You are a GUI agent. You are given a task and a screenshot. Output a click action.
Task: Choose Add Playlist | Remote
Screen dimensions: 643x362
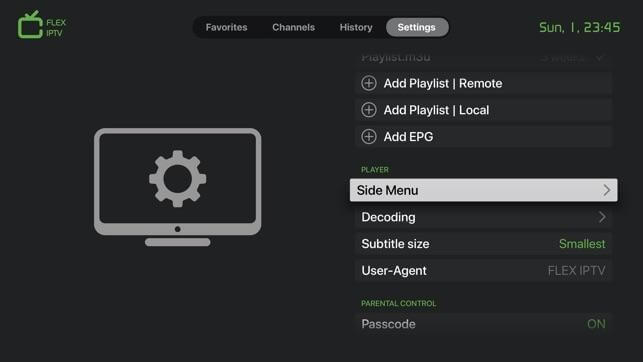pos(483,83)
